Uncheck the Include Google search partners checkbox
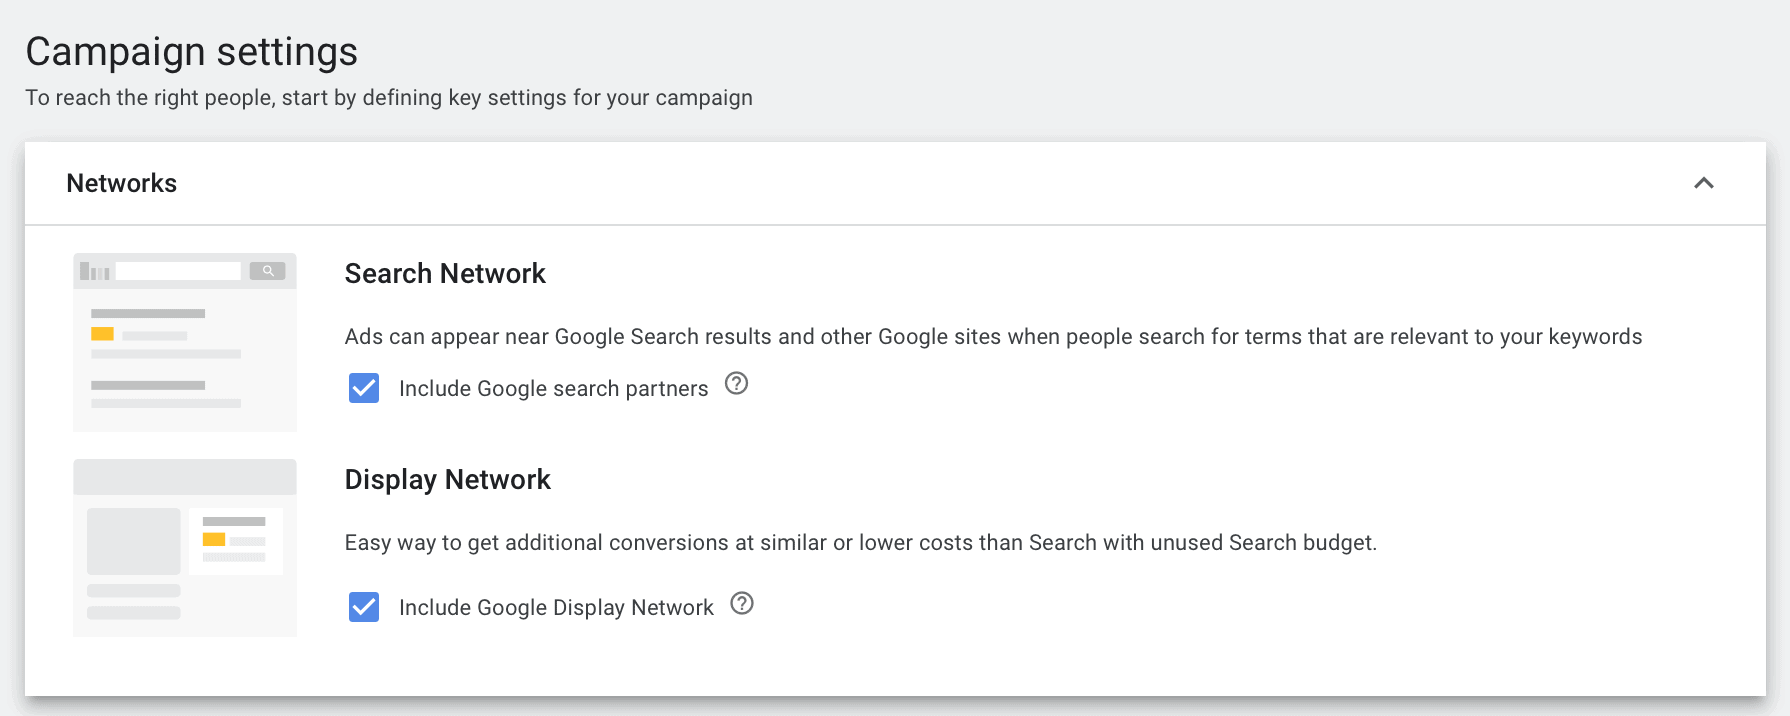Viewport: 1790px width, 716px height. pos(364,388)
